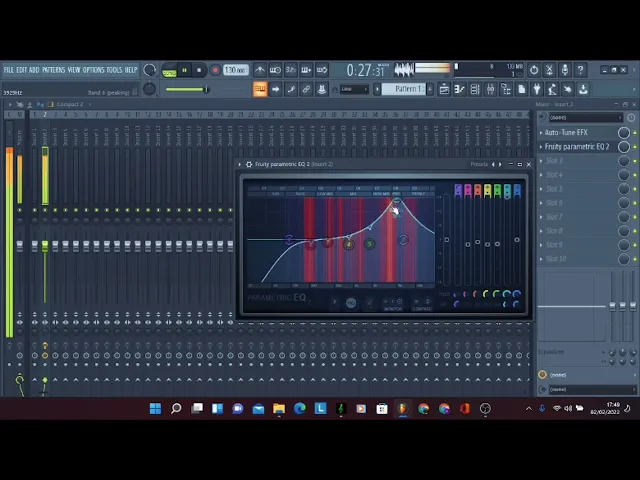Toggle the metronome icon in the toolbar

pyautogui.click(x=260, y=70)
